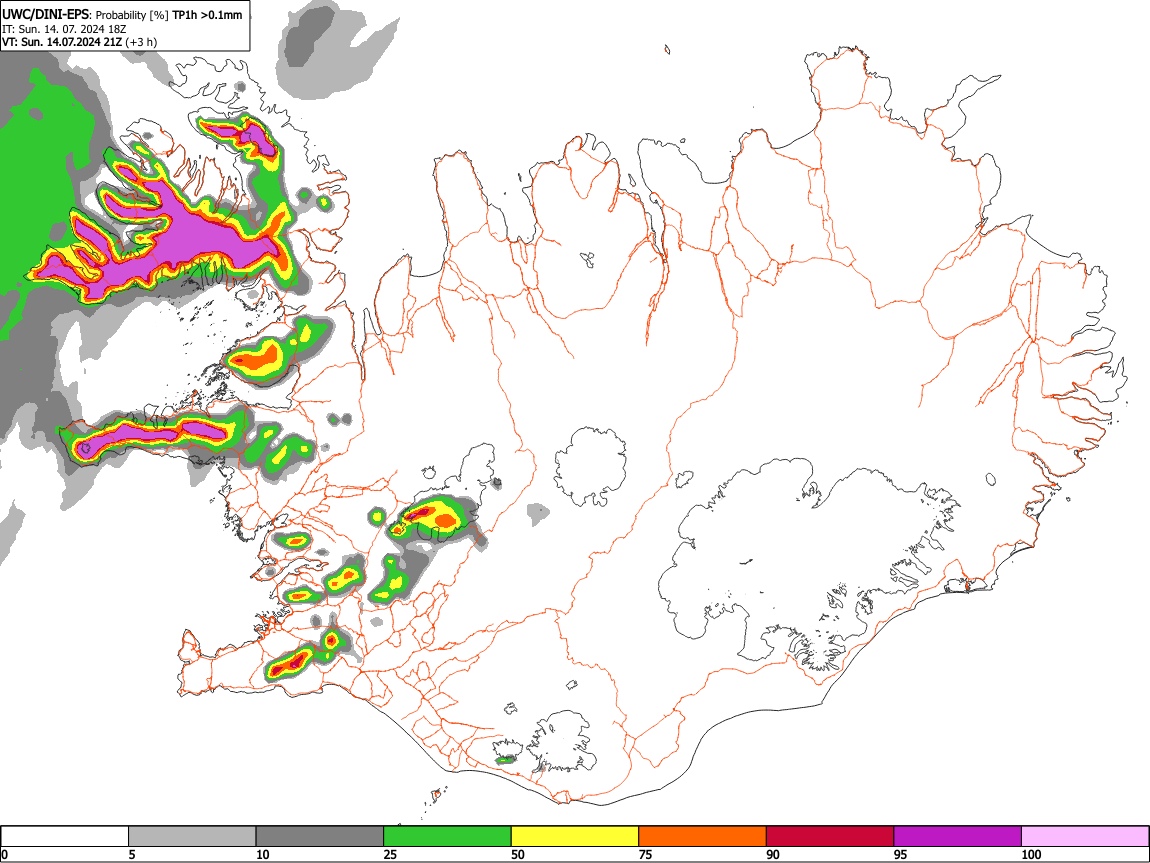Click the green 25–50% legend swatch

(447, 837)
